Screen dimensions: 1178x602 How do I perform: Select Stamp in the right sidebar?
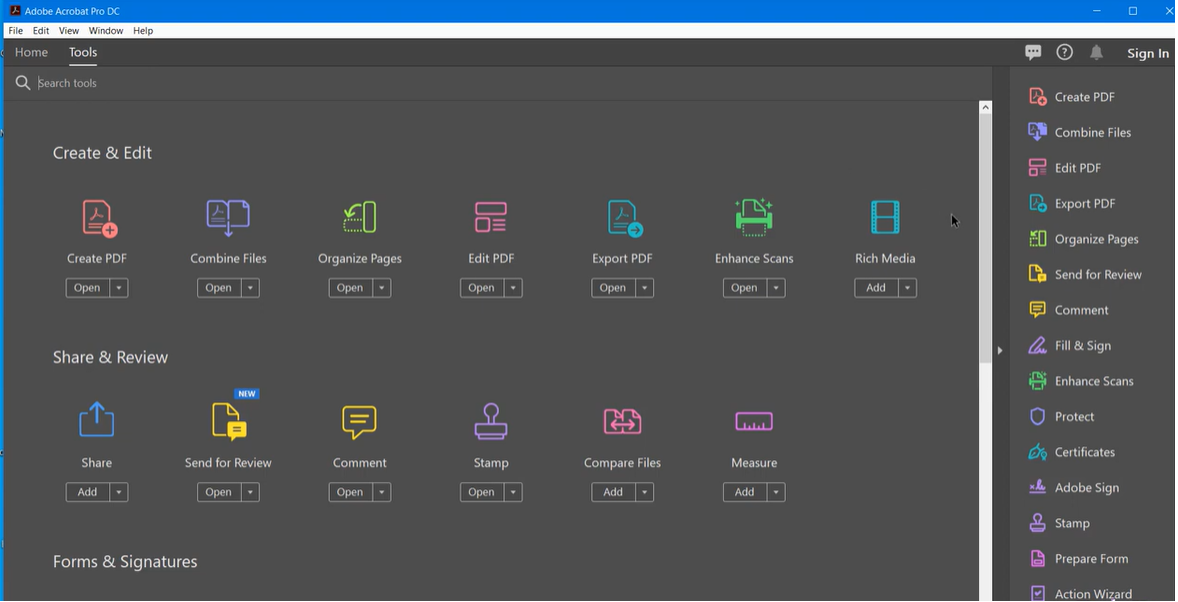pyautogui.click(x=1059, y=523)
